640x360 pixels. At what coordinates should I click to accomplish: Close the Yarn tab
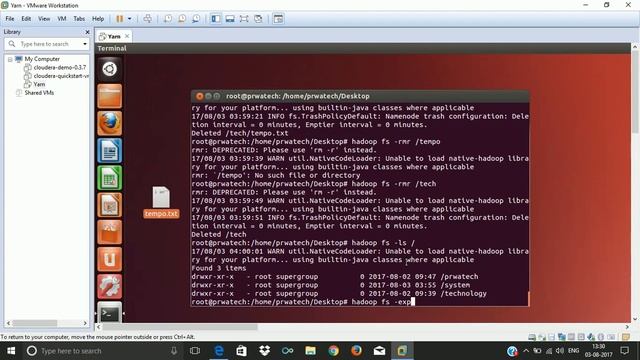click(127, 36)
